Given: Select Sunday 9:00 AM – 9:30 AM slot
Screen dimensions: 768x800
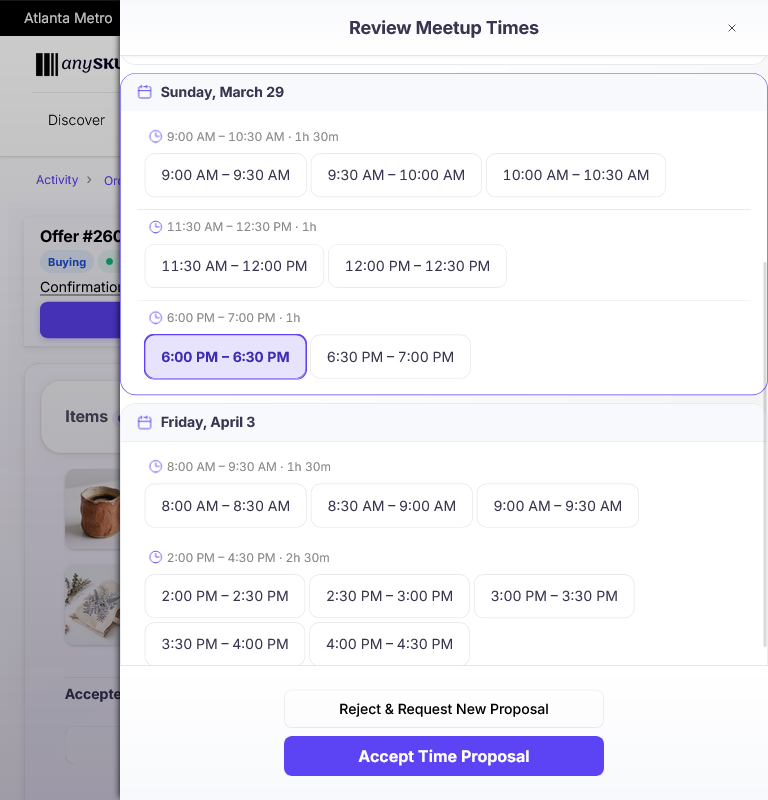Looking at the screenshot, I should click(x=226, y=175).
